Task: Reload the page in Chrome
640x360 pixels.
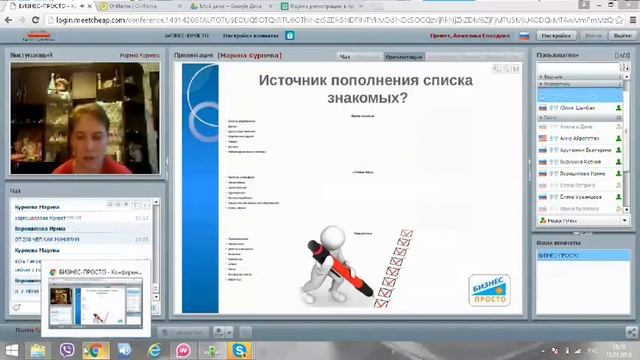Action: click(36, 20)
